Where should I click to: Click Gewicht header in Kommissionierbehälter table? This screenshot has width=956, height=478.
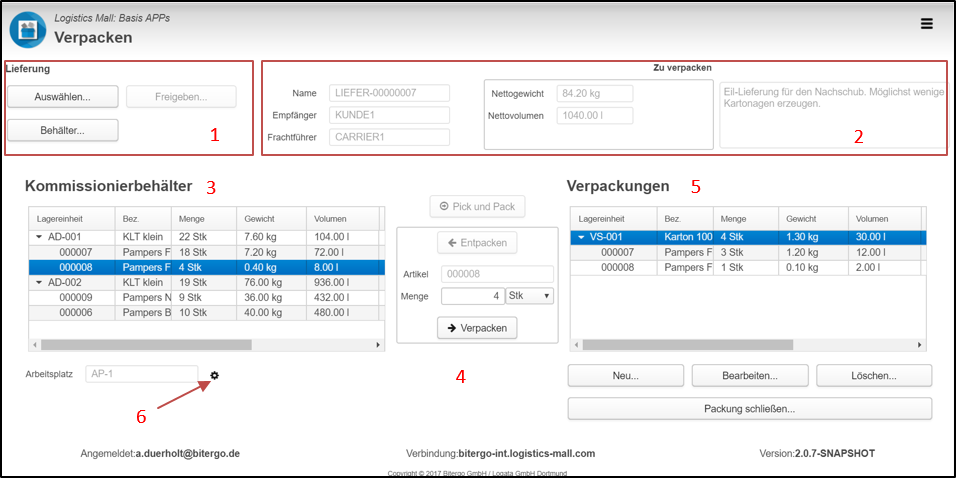click(271, 218)
